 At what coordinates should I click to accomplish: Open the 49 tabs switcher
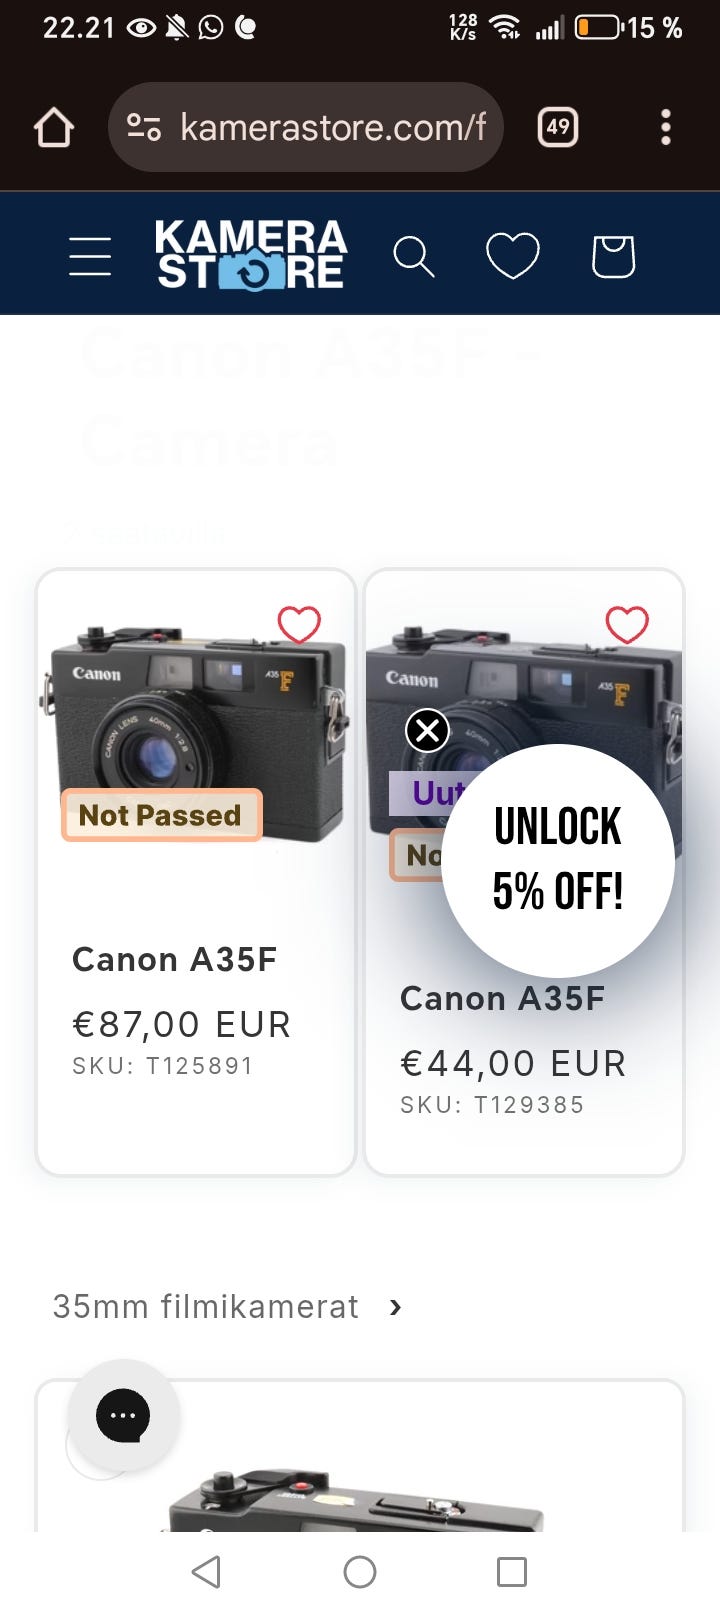pos(558,127)
